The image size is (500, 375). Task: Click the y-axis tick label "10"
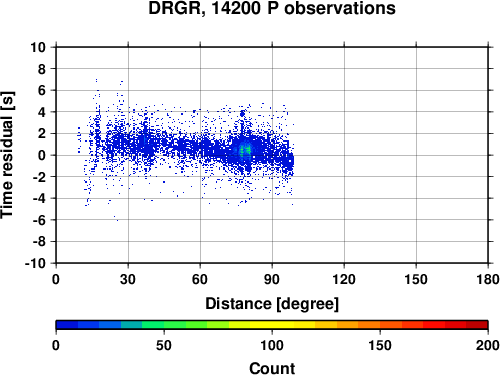click(x=38, y=47)
